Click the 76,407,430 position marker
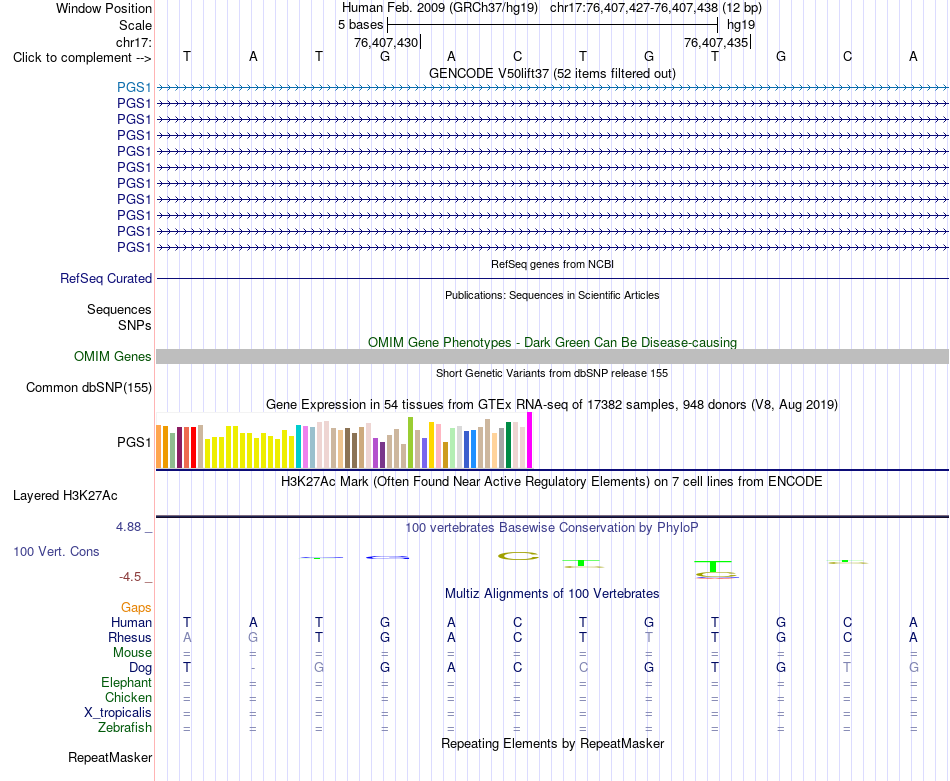Screen dimensions: 950x781 click(x=386, y=42)
